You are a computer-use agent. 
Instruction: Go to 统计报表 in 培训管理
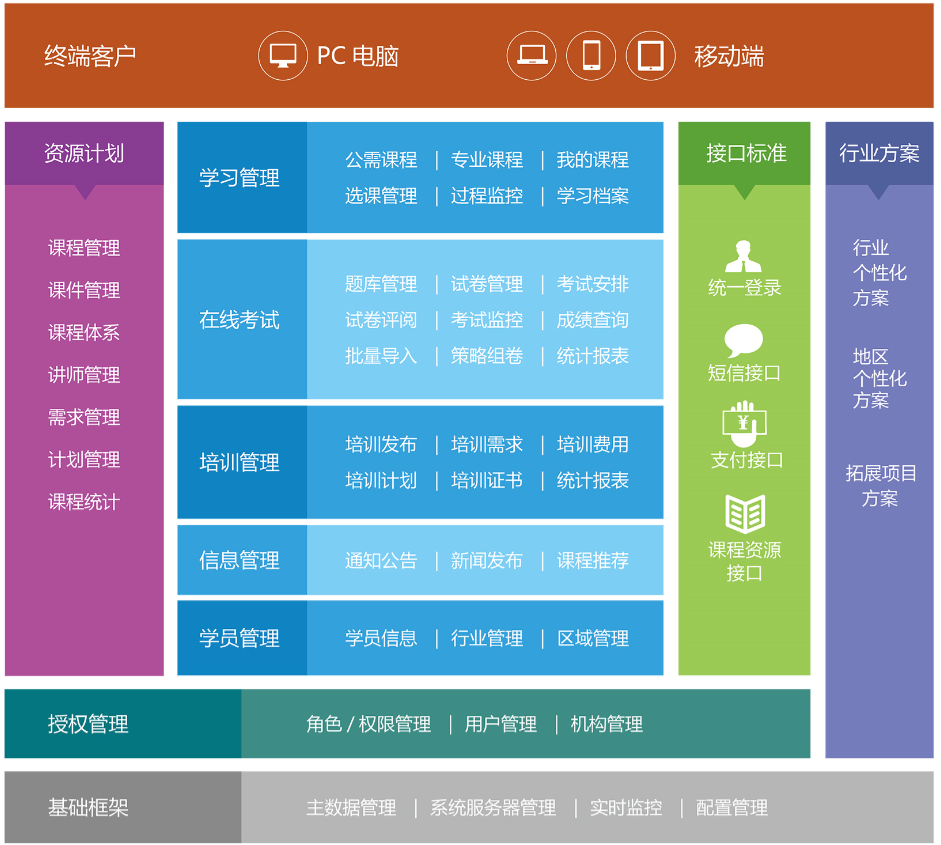592,480
